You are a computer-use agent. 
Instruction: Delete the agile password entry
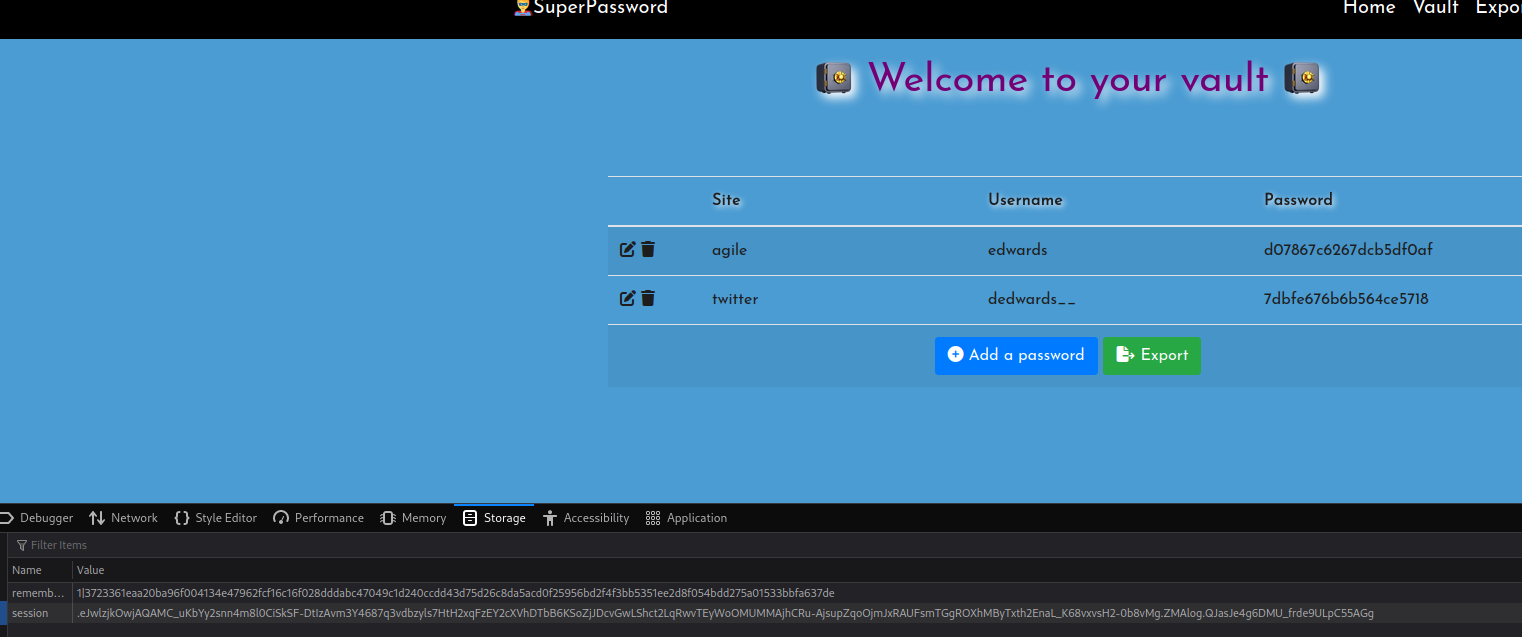648,250
